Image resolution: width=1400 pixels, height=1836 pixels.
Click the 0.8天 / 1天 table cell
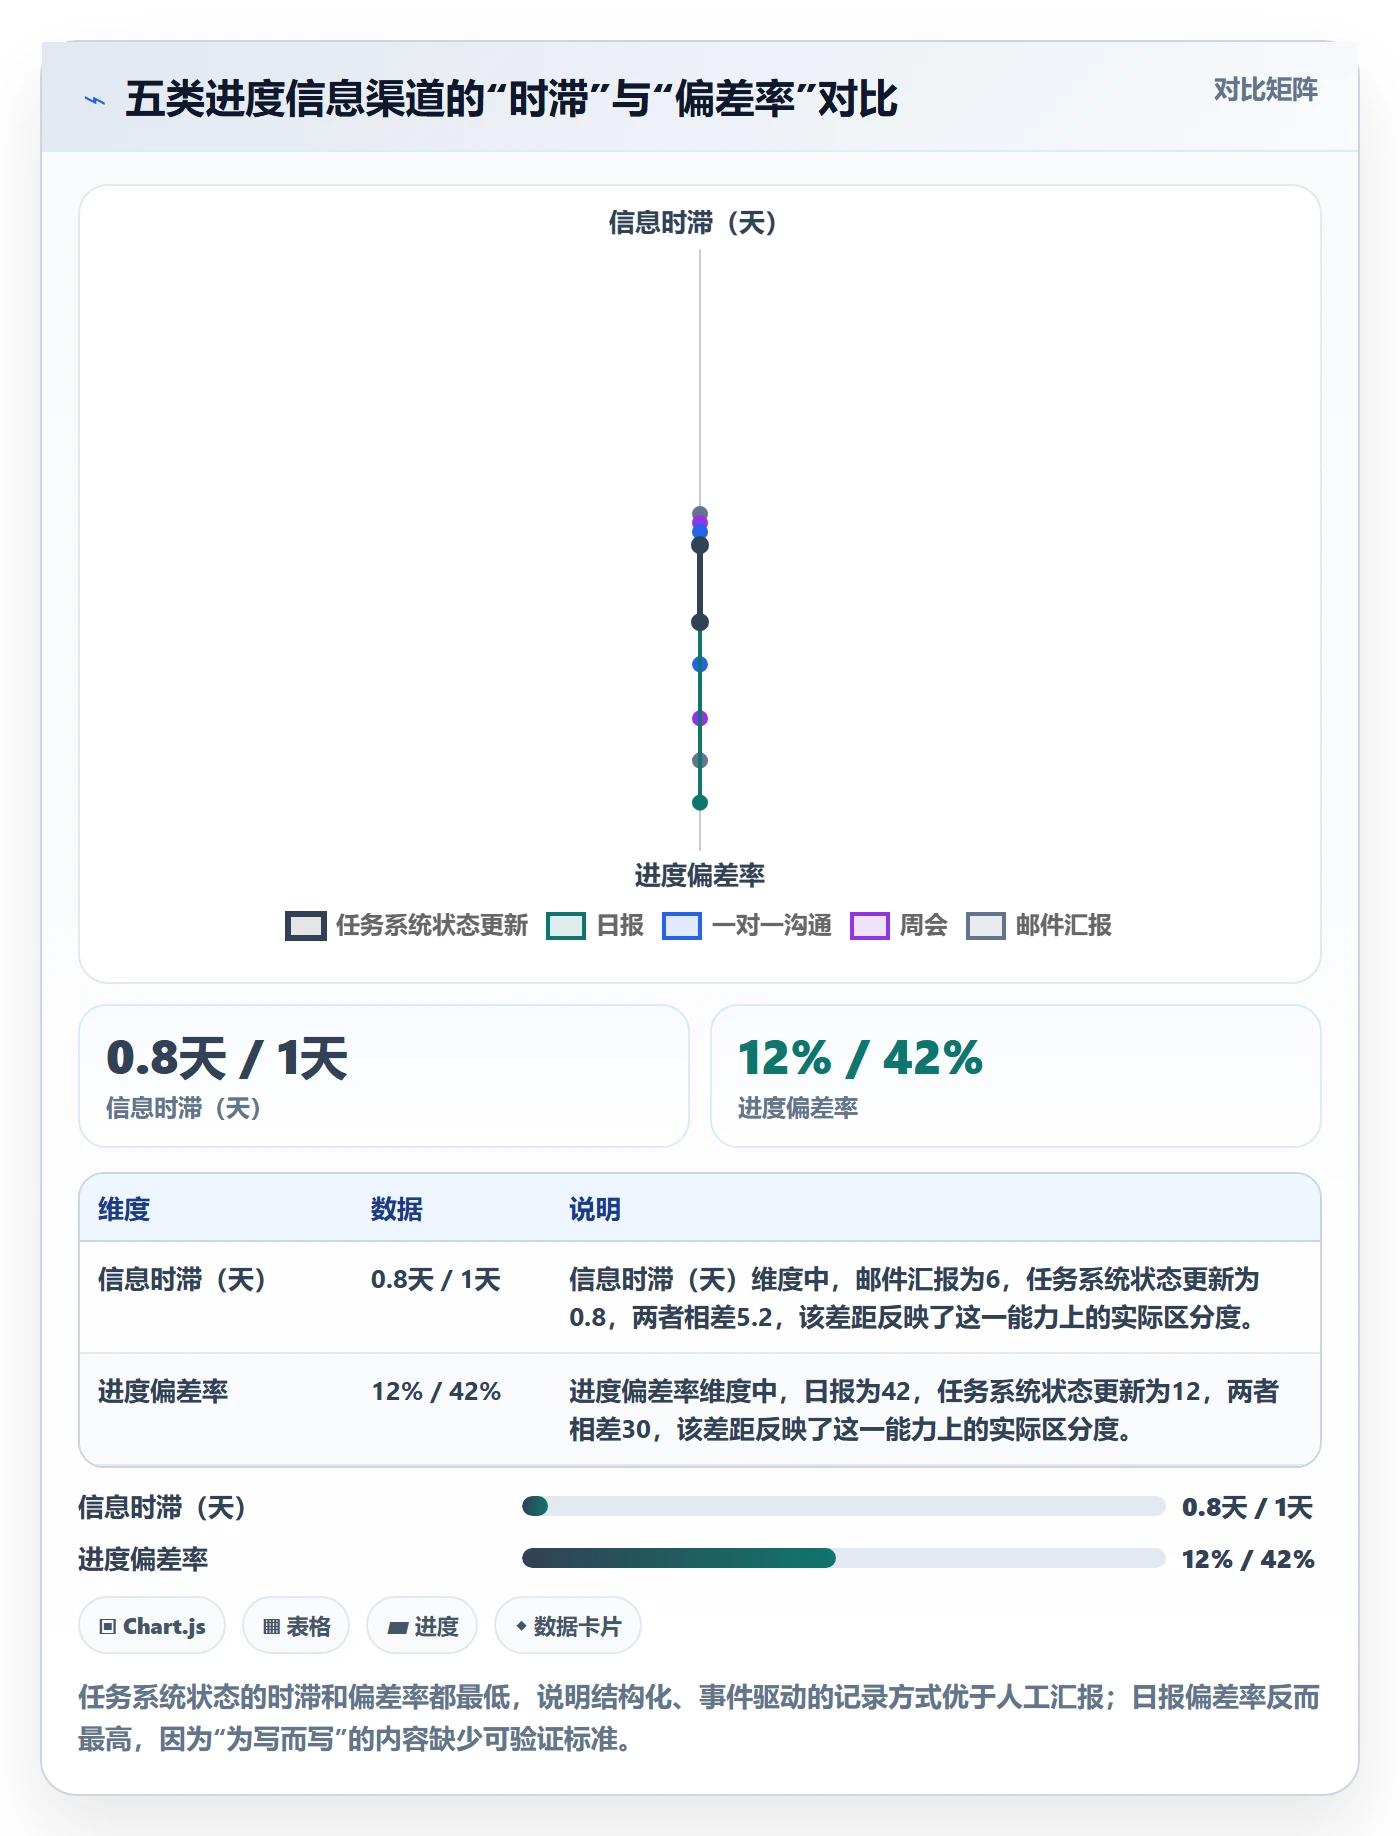point(436,1279)
